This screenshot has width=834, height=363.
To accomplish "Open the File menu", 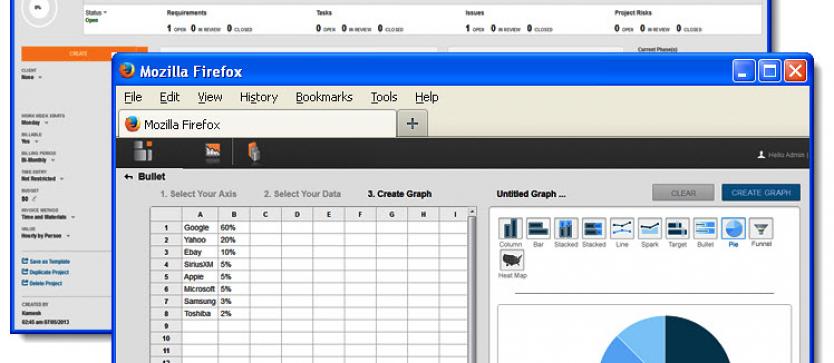I will tap(133, 97).
